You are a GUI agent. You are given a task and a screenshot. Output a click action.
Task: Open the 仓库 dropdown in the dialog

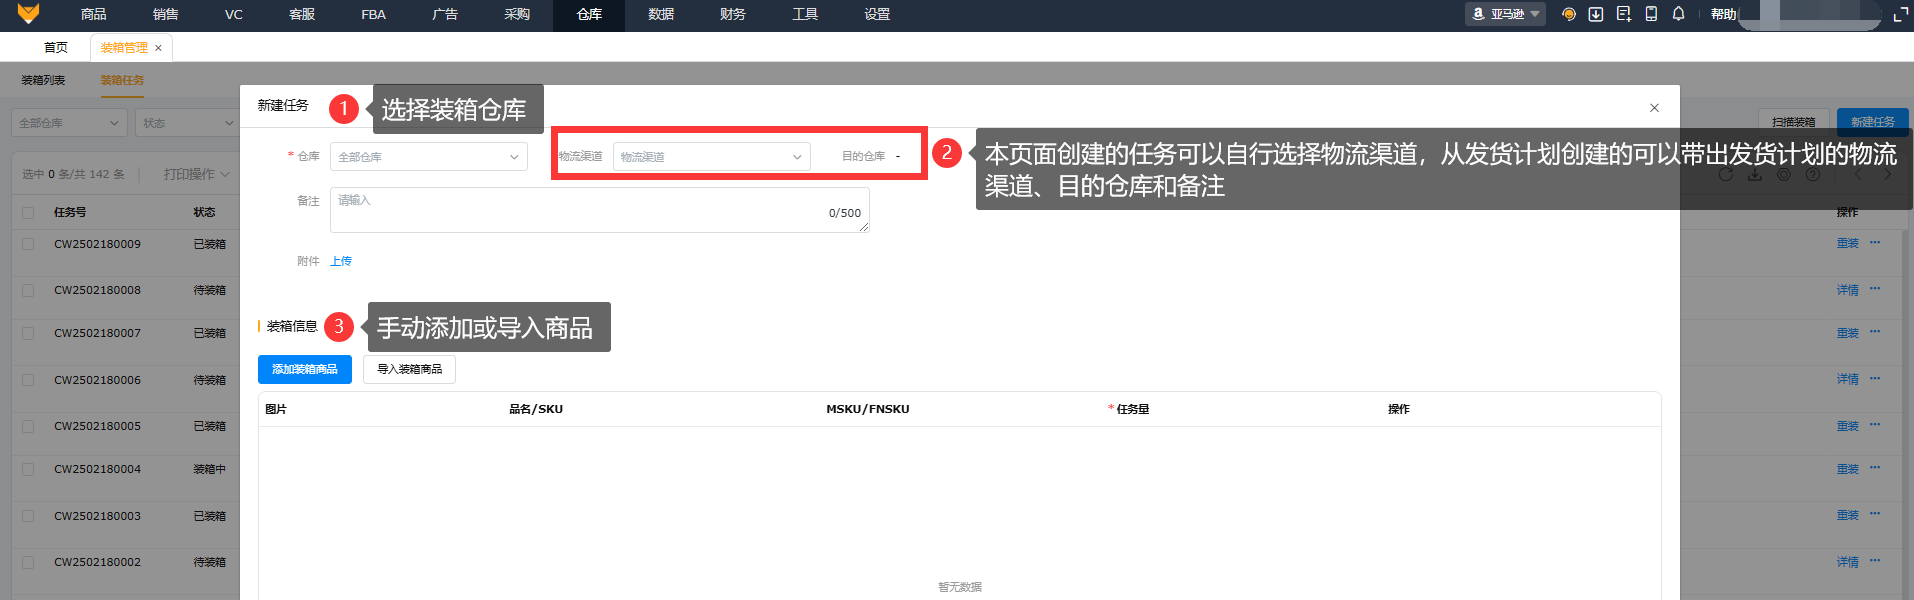click(428, 157)
